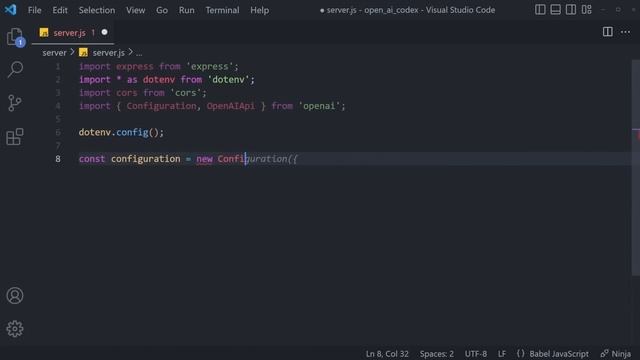Click the server folder breadcrumb

point(54,53)
